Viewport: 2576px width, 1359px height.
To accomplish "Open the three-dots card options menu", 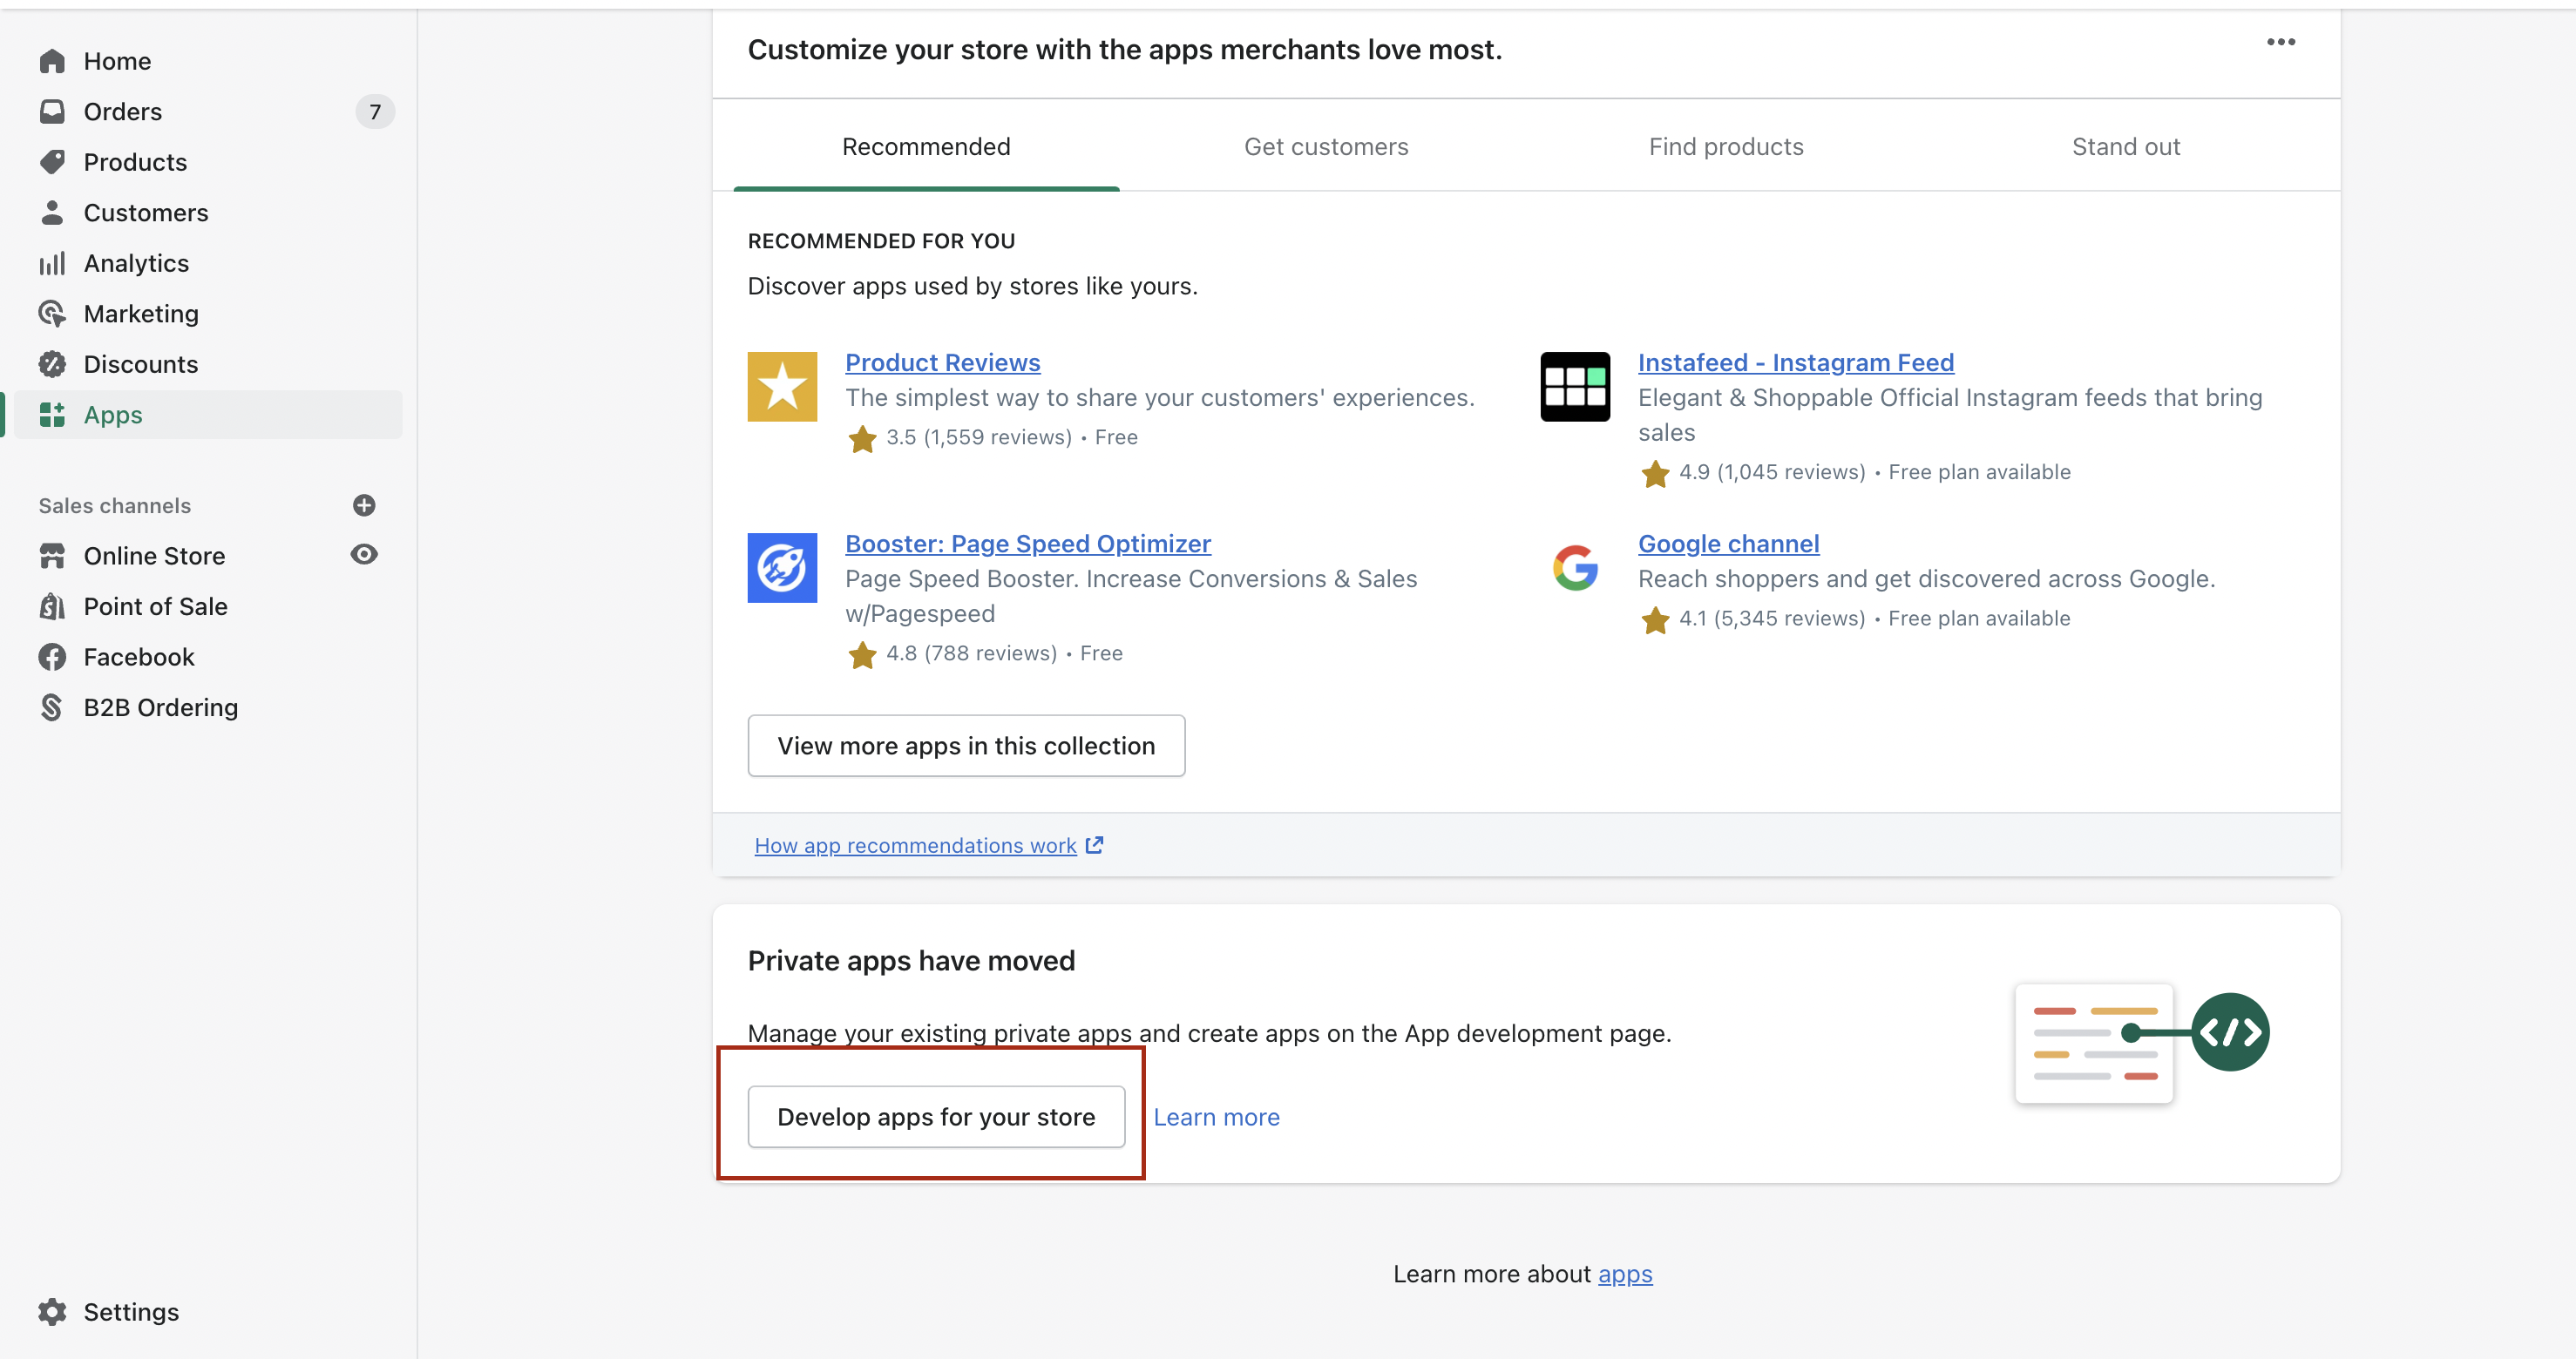I will coord(2281,42).
